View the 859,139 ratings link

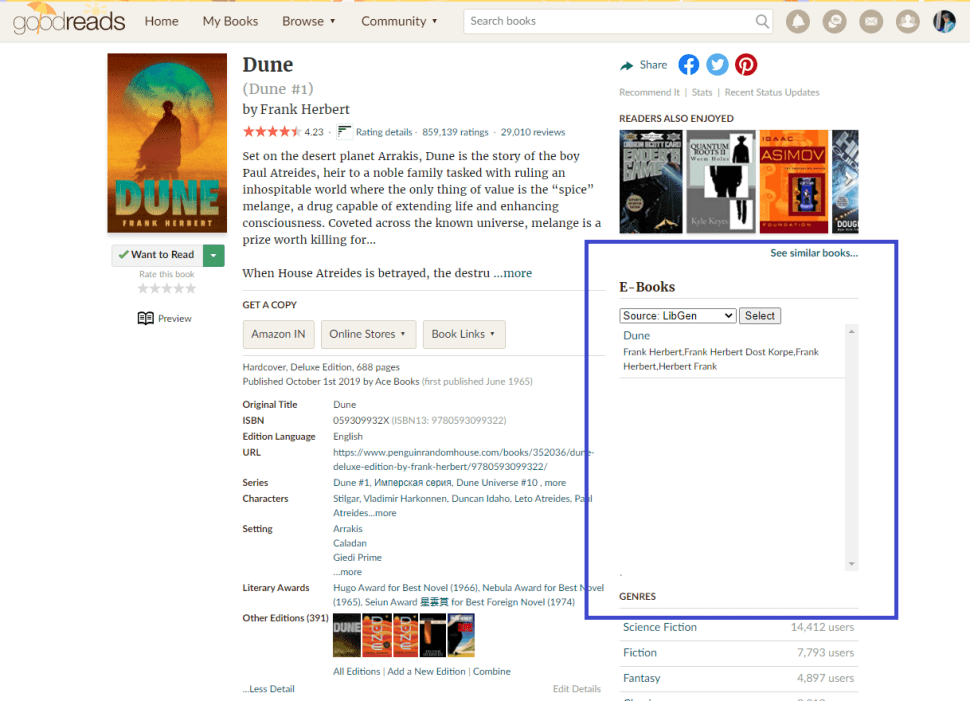(455, 132)
